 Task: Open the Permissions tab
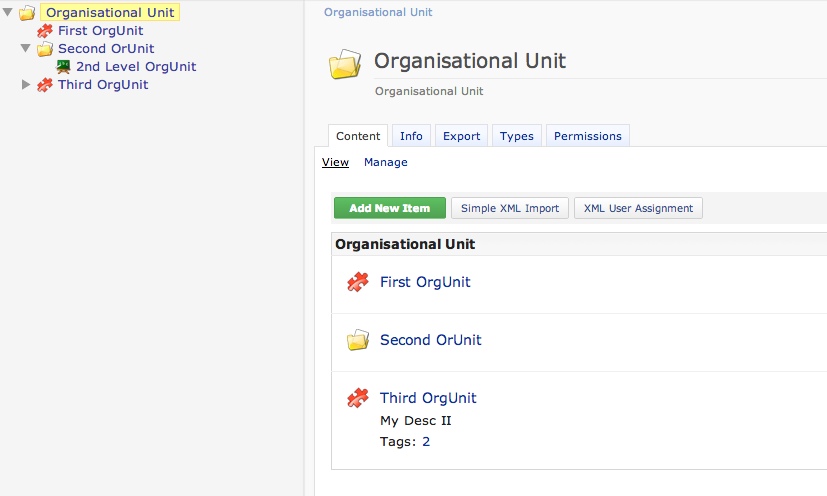click(x=588, y=136)
